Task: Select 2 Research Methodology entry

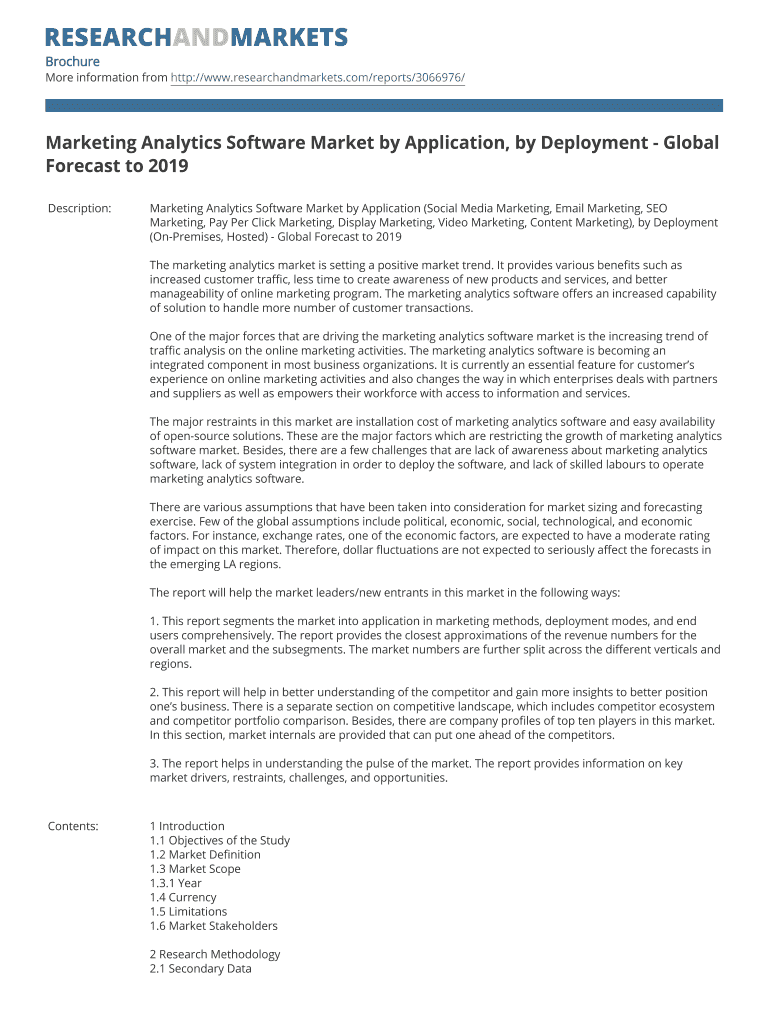Action: click(x=215, y=954)
